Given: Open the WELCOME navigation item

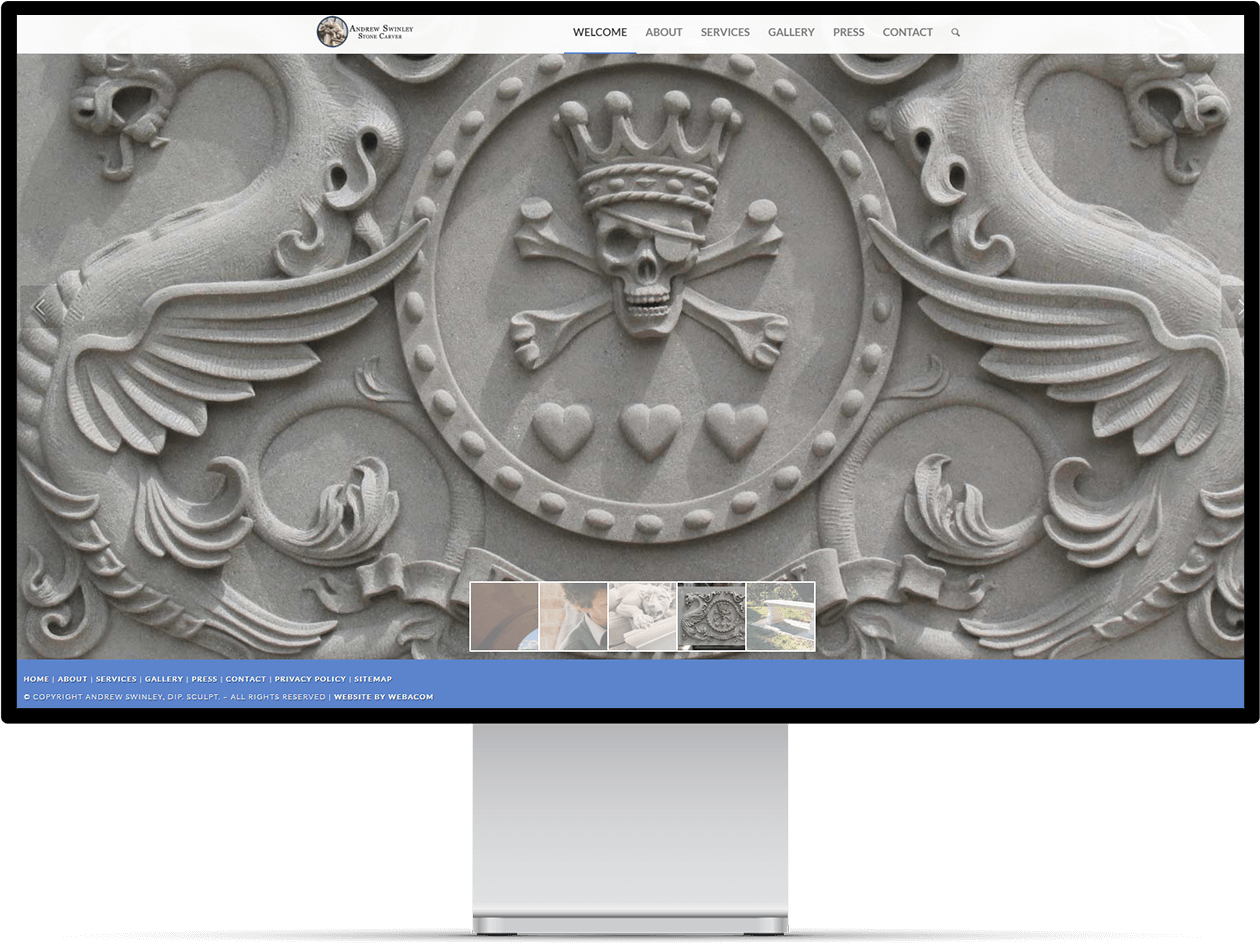Looking at the screenshot, I should coord(599,32).
